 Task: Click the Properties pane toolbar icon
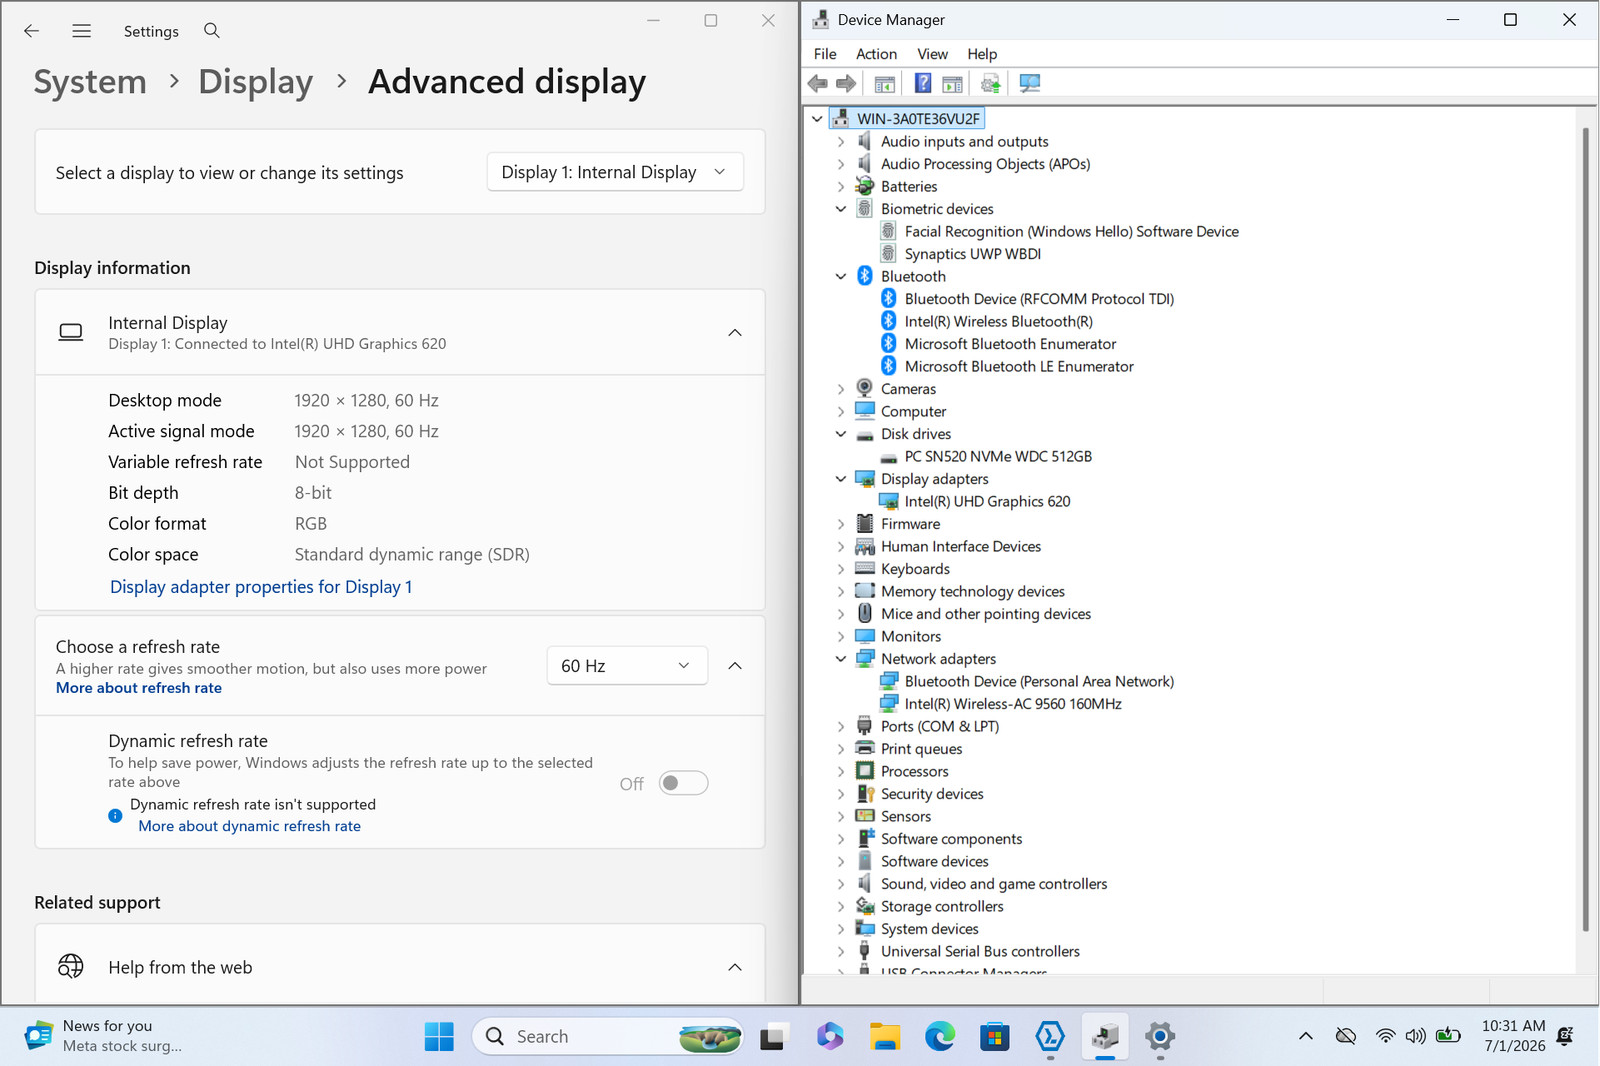click(x=952, y=84)
